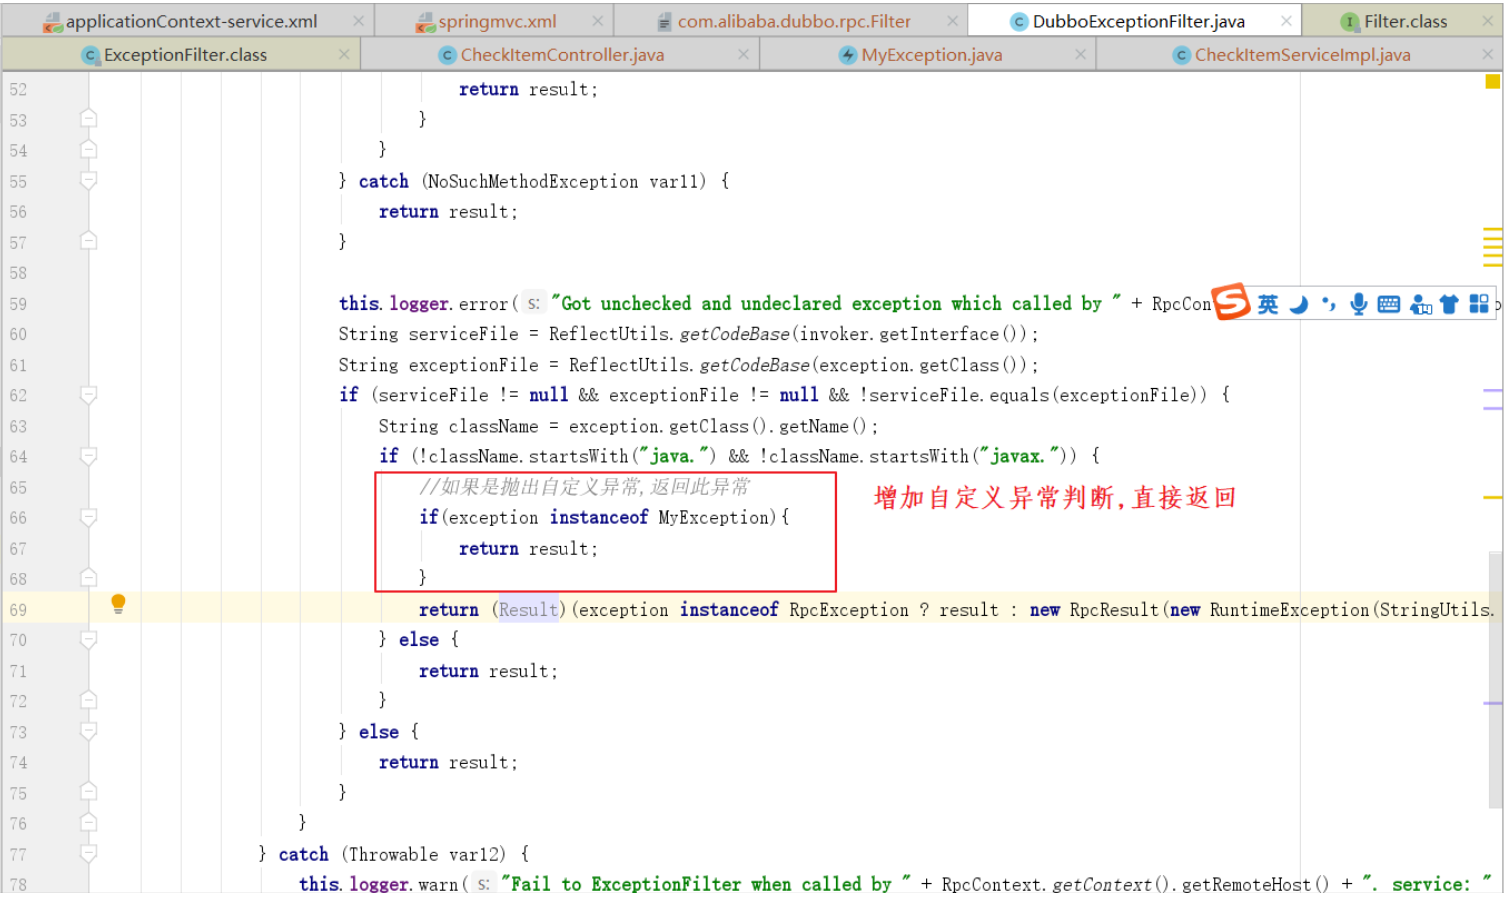
Task: Collapse the if block fold at line 62
Action: point(88,394)
